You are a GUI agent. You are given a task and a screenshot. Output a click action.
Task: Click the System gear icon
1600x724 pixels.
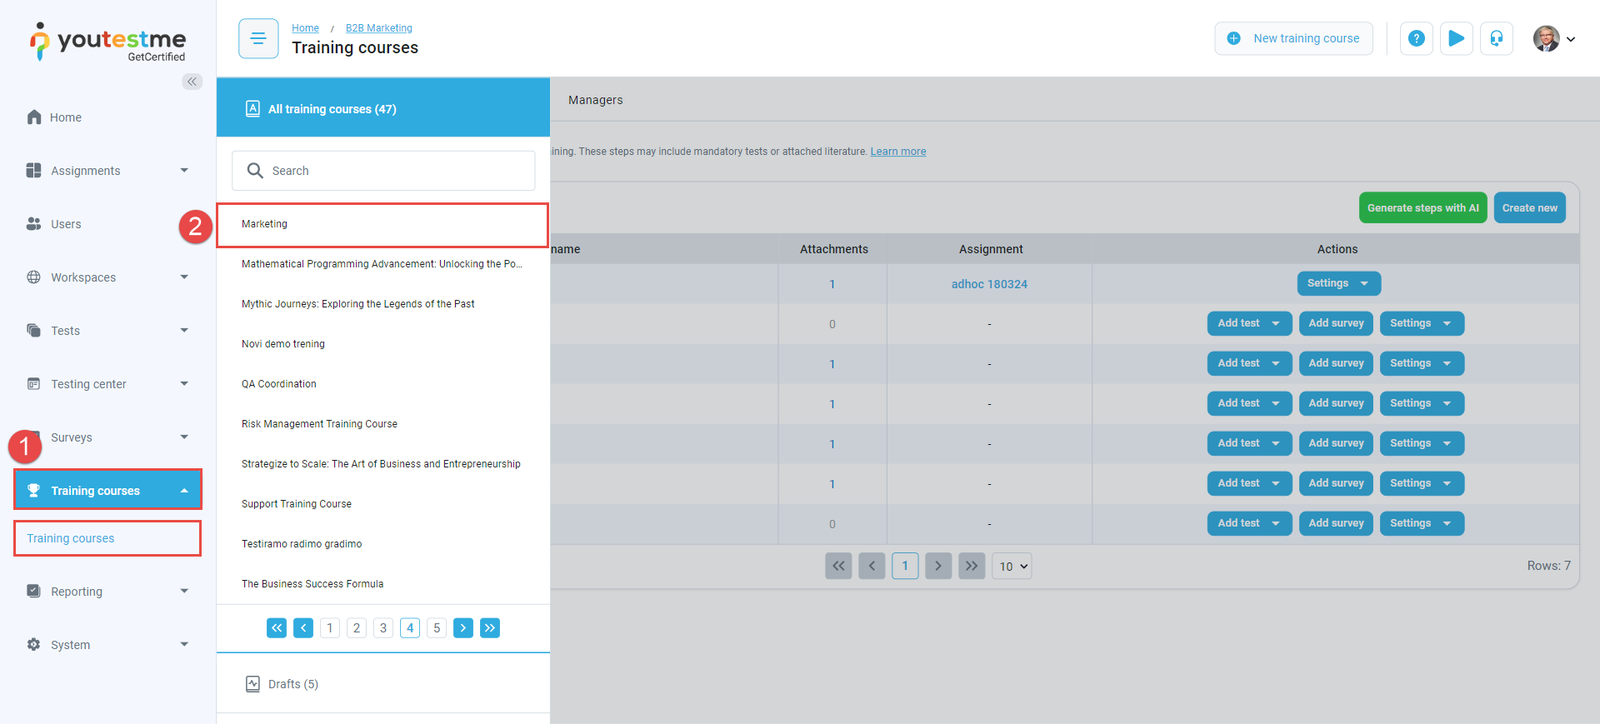tap(34, 645)
